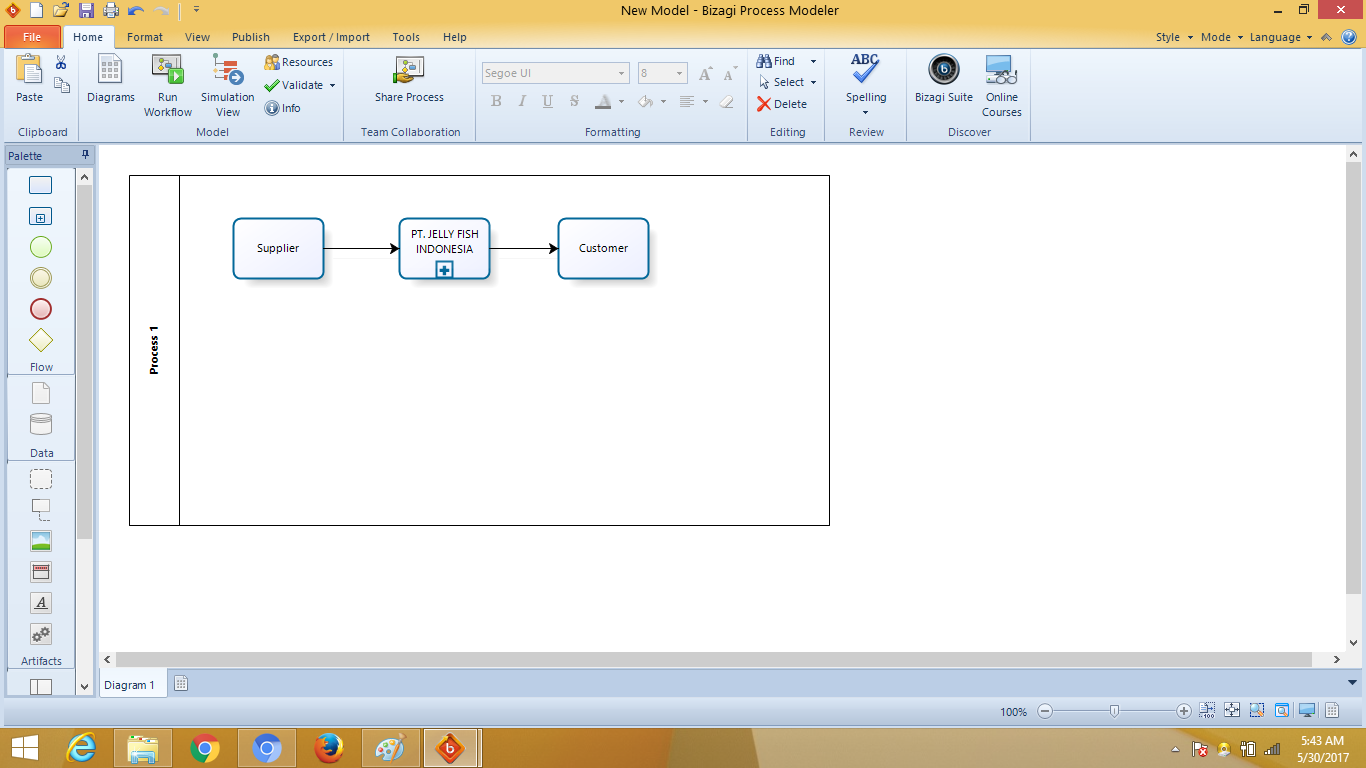Switch to the Format ribbon tab

pyautogui.click(x=144, y=37)
